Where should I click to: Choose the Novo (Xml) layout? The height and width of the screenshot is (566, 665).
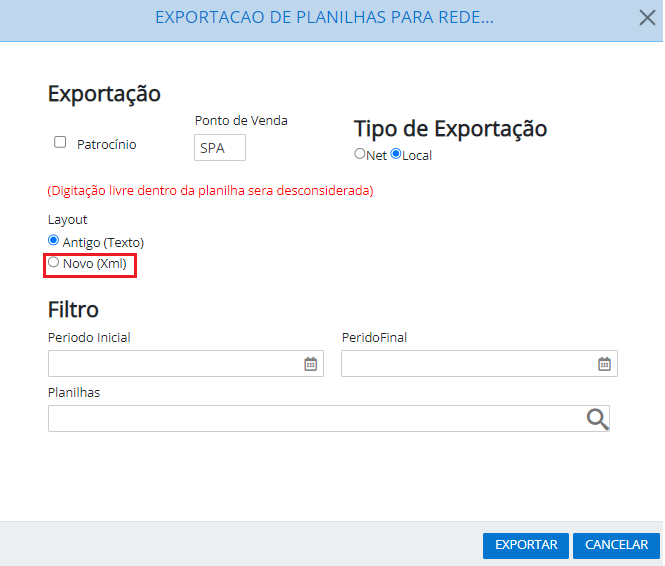click(53, 262)
